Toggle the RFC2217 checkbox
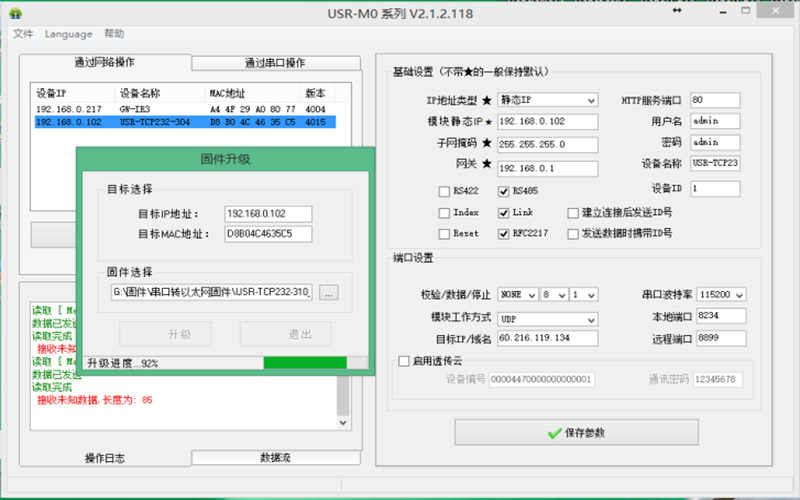This screenshot has width=800, height=500. point(504,233)
